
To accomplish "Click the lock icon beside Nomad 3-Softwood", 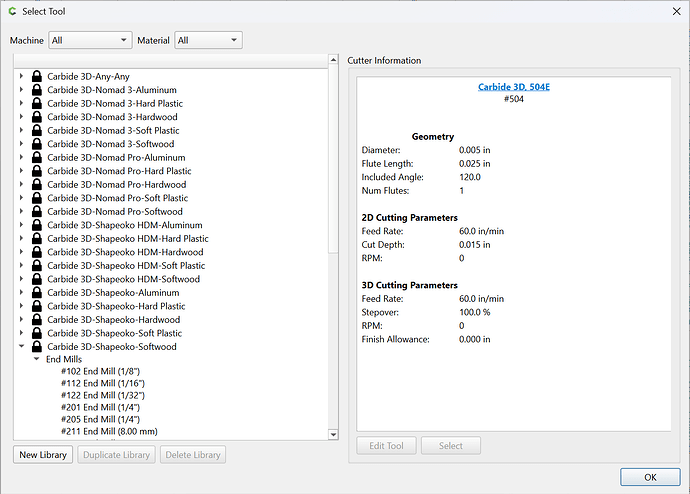I will (37, 144).
